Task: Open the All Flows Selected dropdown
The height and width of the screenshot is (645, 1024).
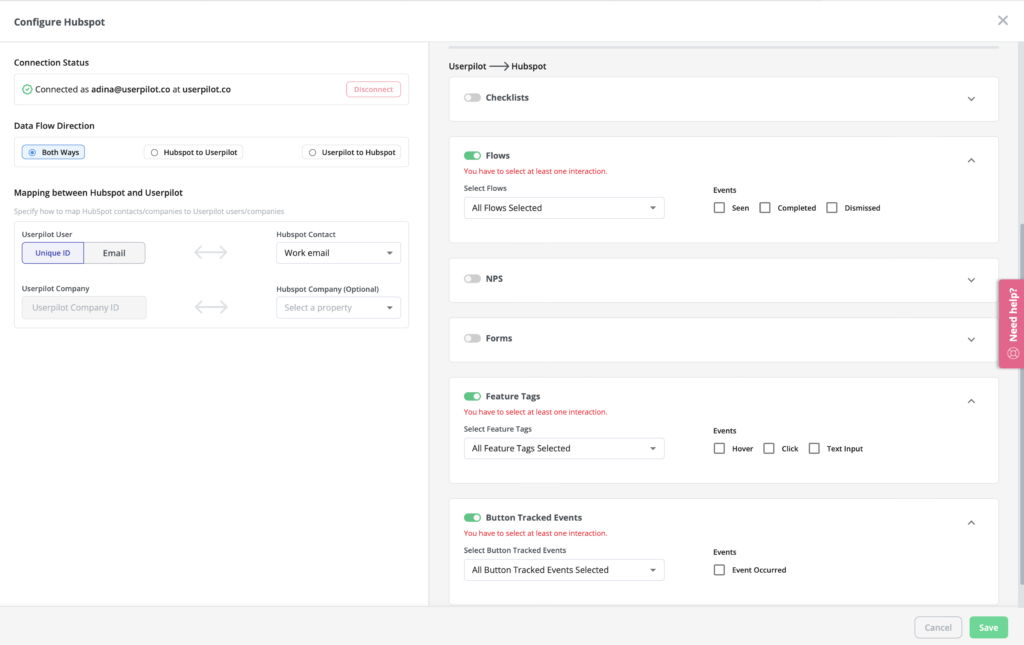Action: pyautogui.click(x=564, y=208)
